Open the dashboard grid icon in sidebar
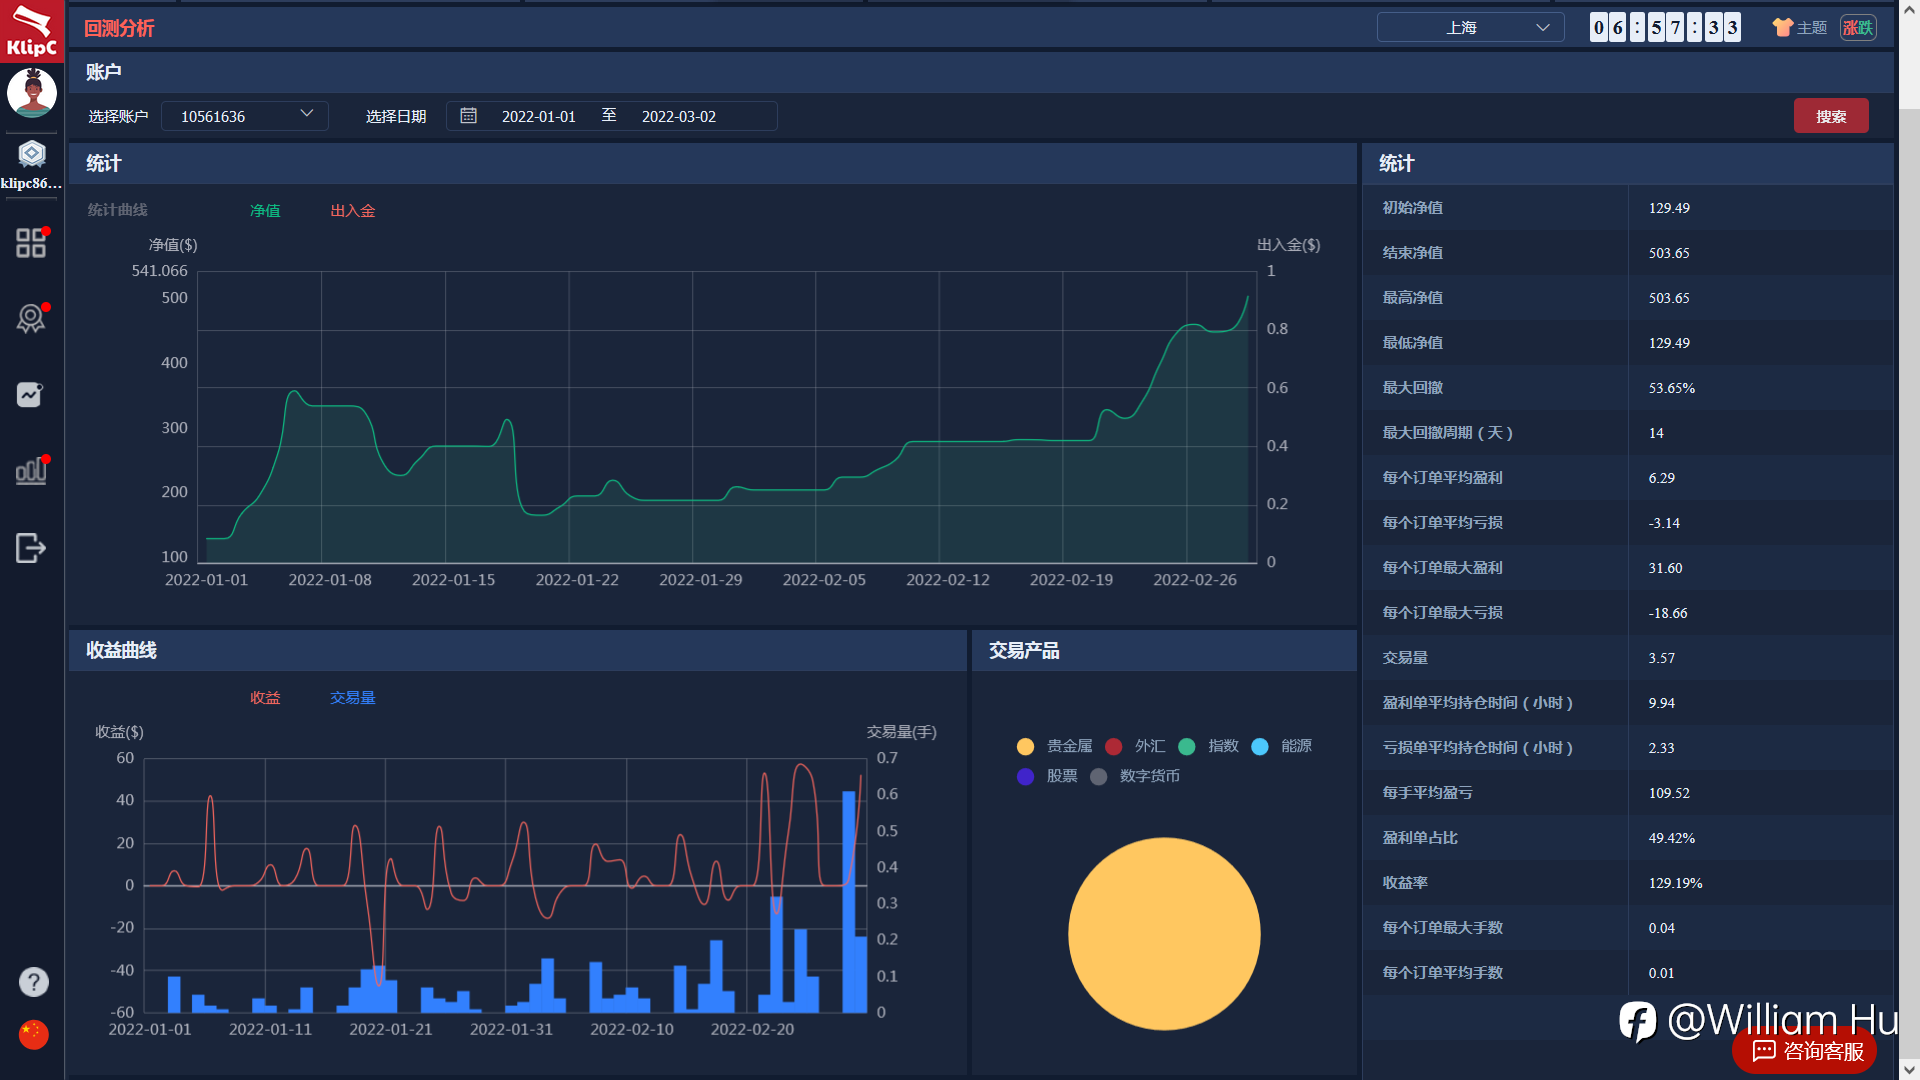 [x=31, y=243]
